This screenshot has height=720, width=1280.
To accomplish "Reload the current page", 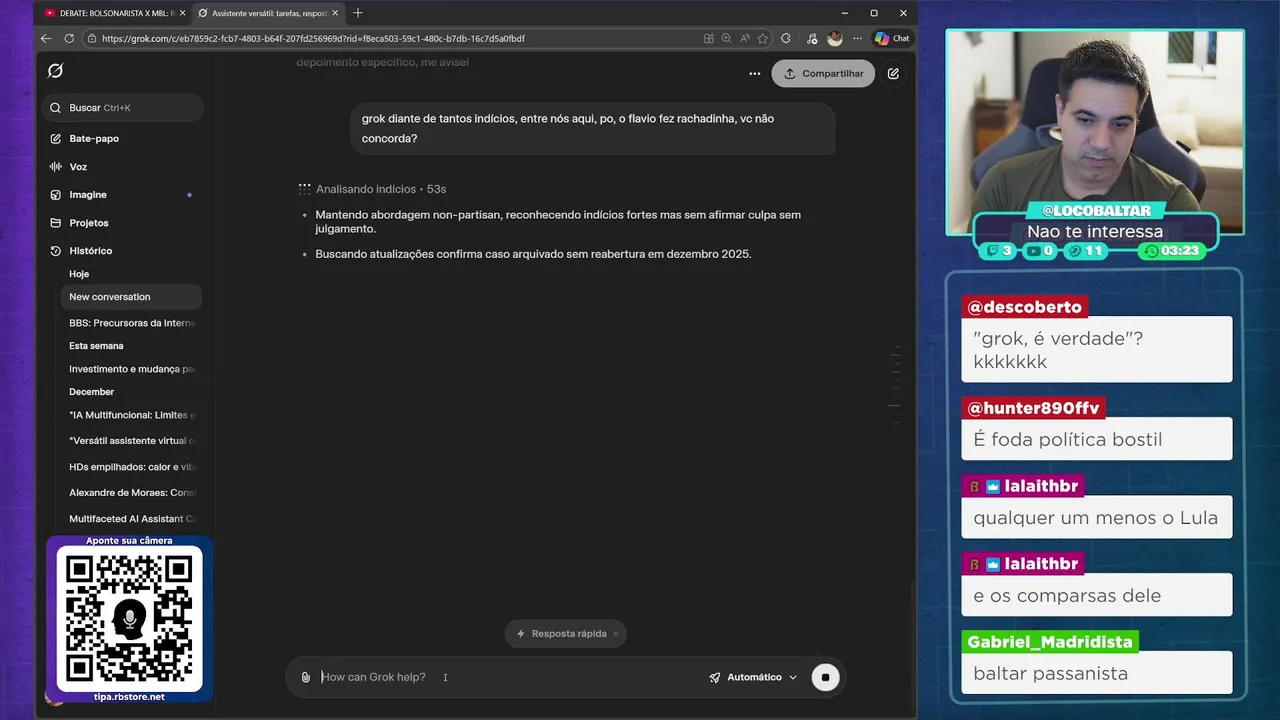I will click(x=69, y=38).
